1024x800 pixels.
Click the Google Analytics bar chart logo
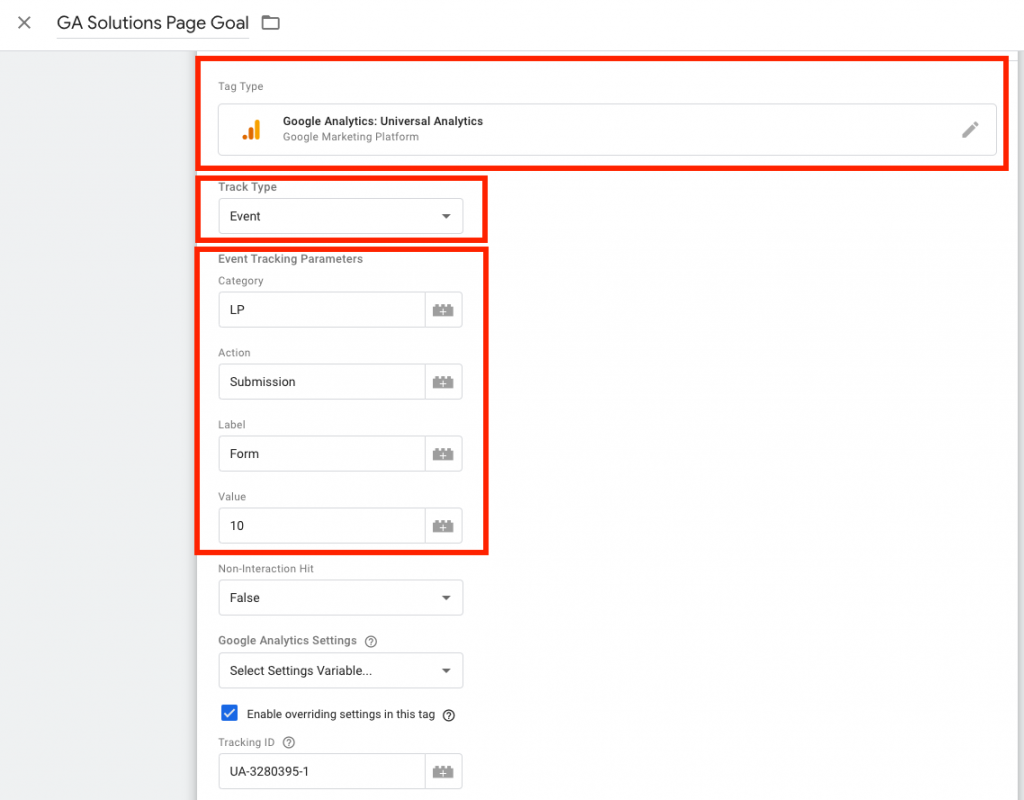tap(251, 129)
